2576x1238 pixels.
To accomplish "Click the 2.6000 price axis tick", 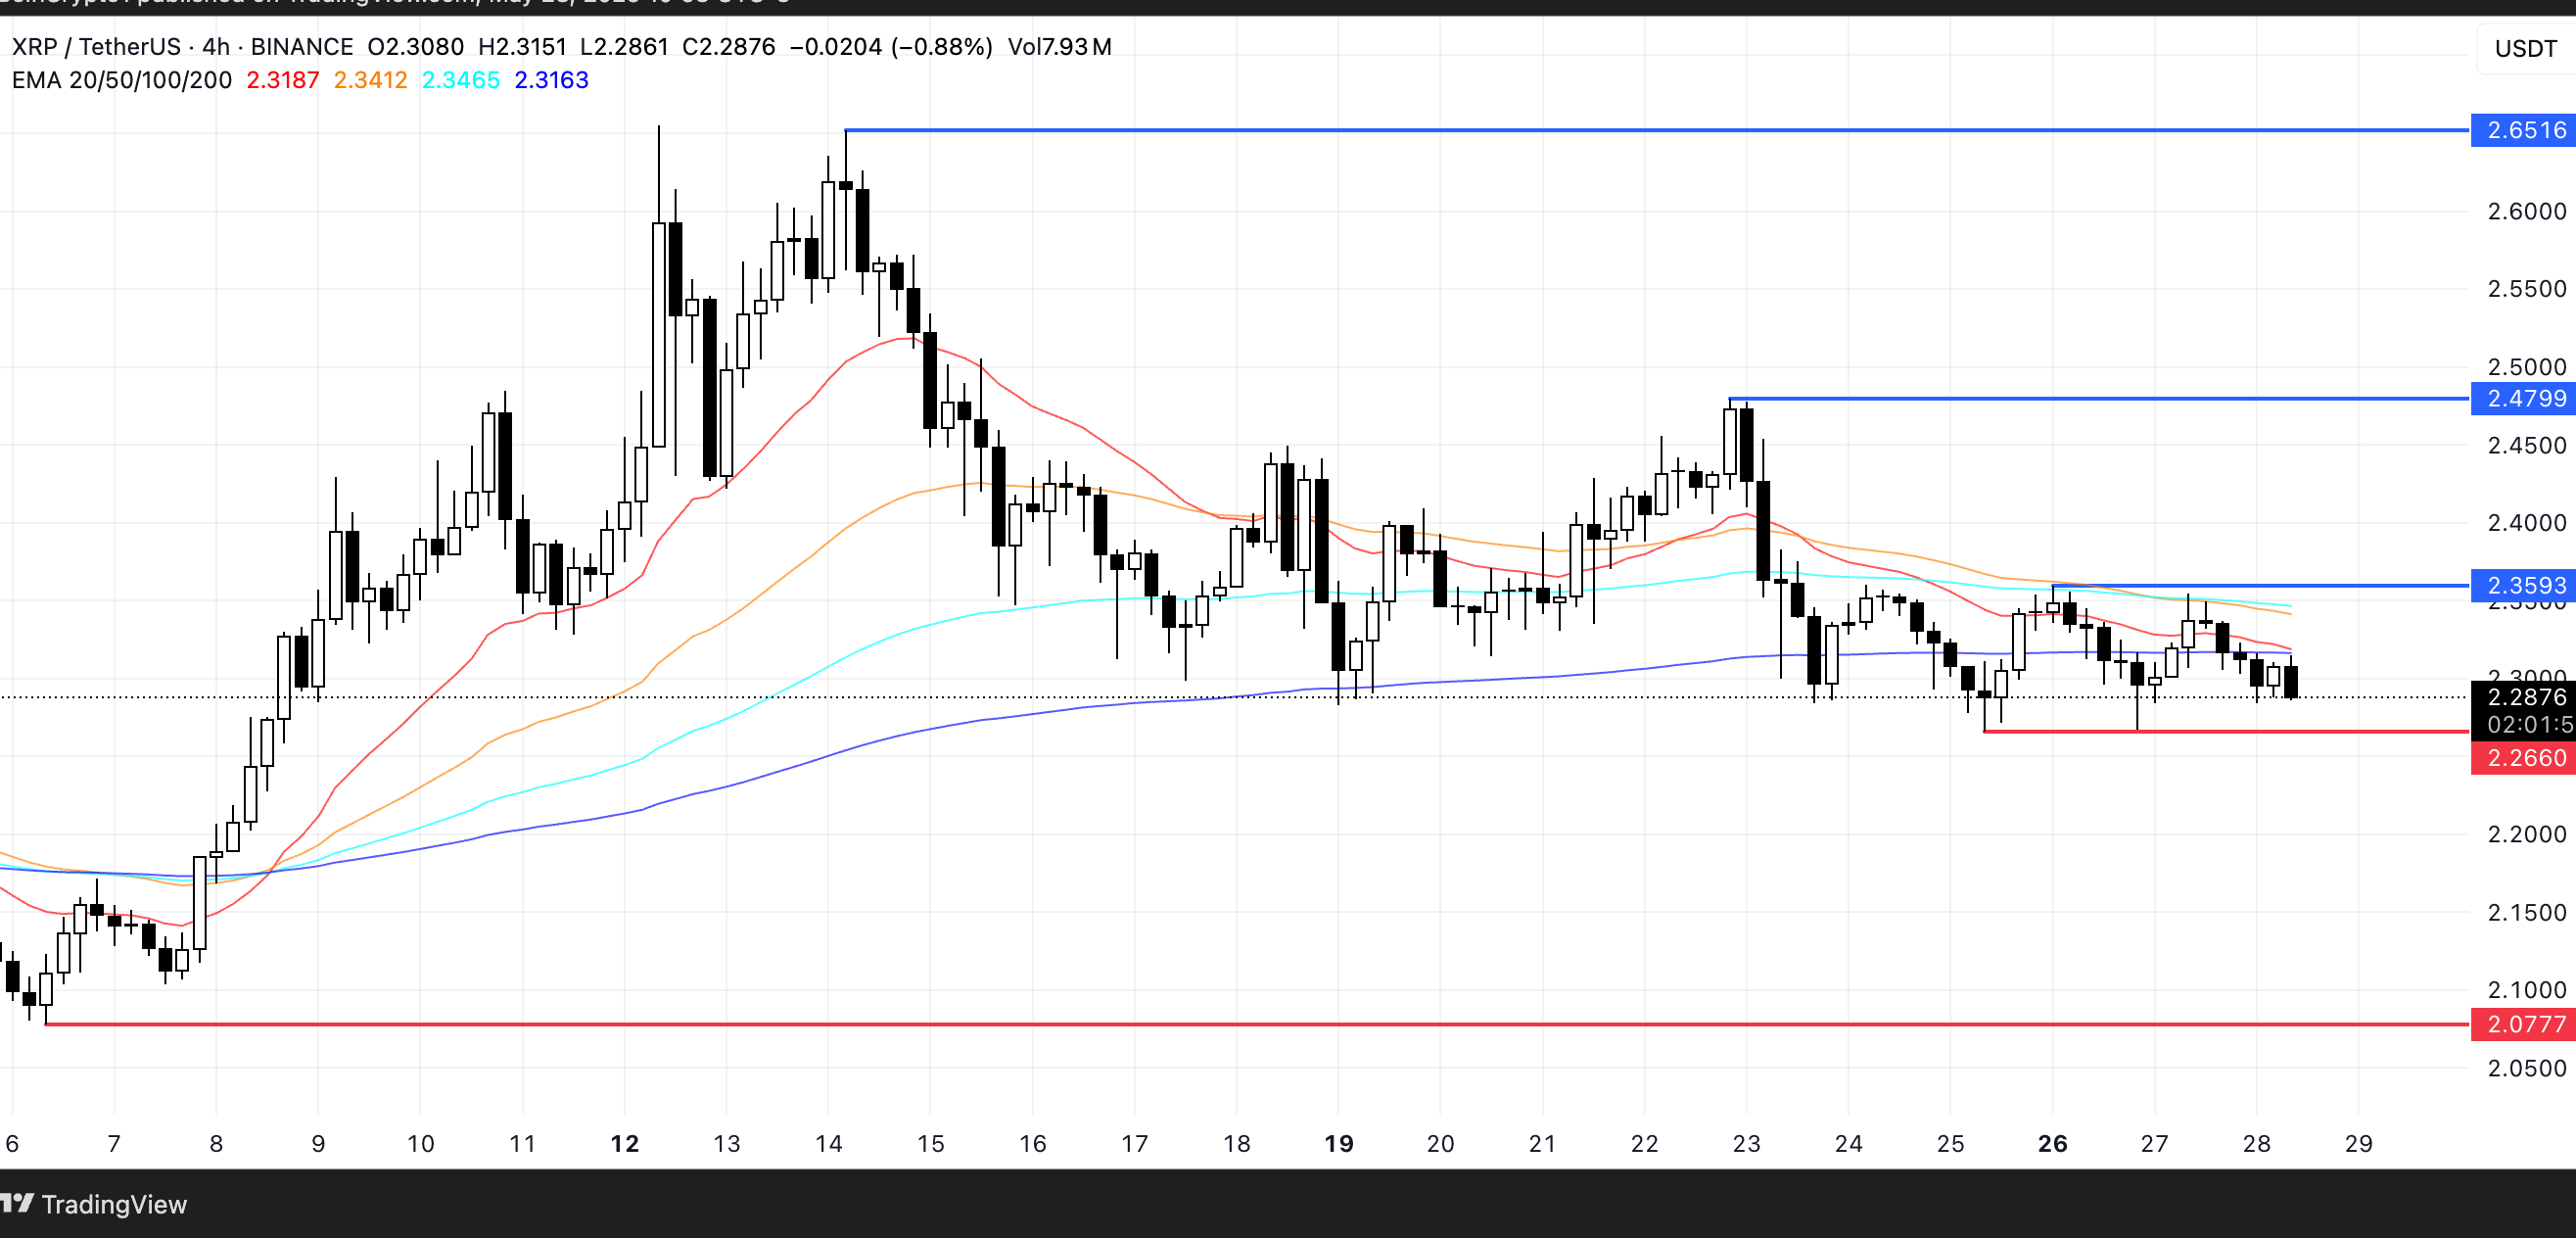I will coord(2527,211).
